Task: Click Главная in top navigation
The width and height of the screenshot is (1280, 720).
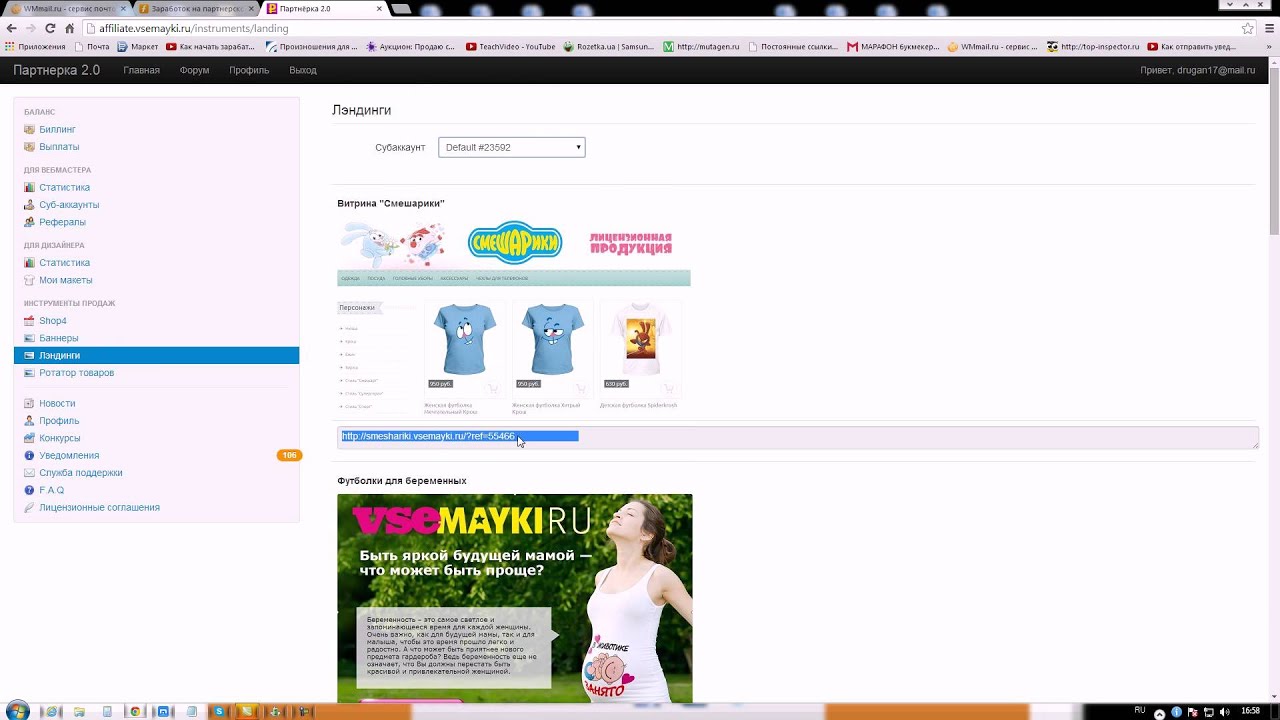Action: tap(141, 71)
